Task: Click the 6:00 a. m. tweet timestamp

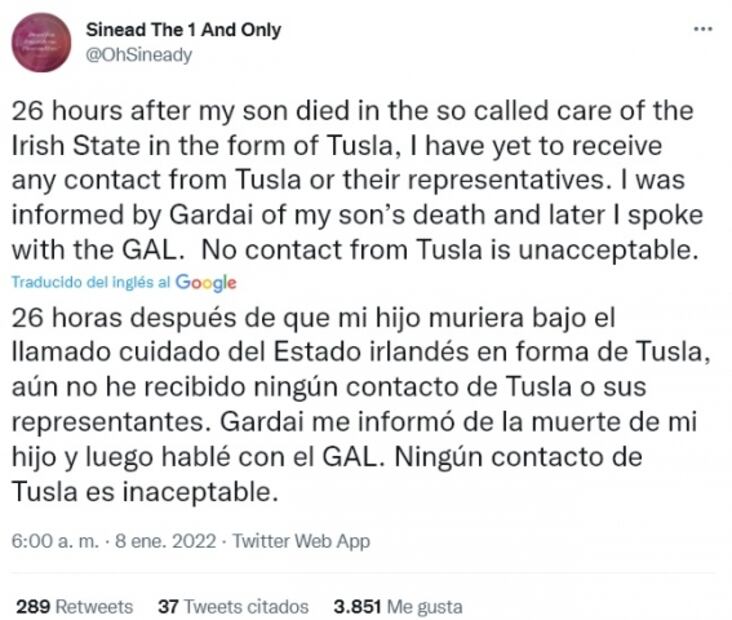Action: pyautogui.click(x=55, y=541)
